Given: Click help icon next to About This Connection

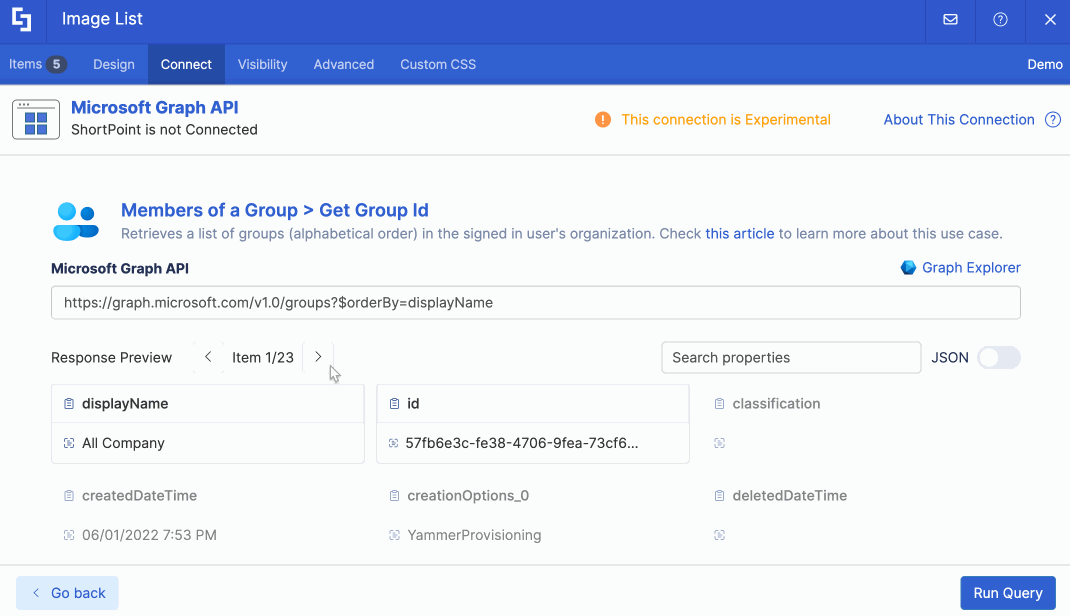Looking at the screenshot, I should point(1053,119).
